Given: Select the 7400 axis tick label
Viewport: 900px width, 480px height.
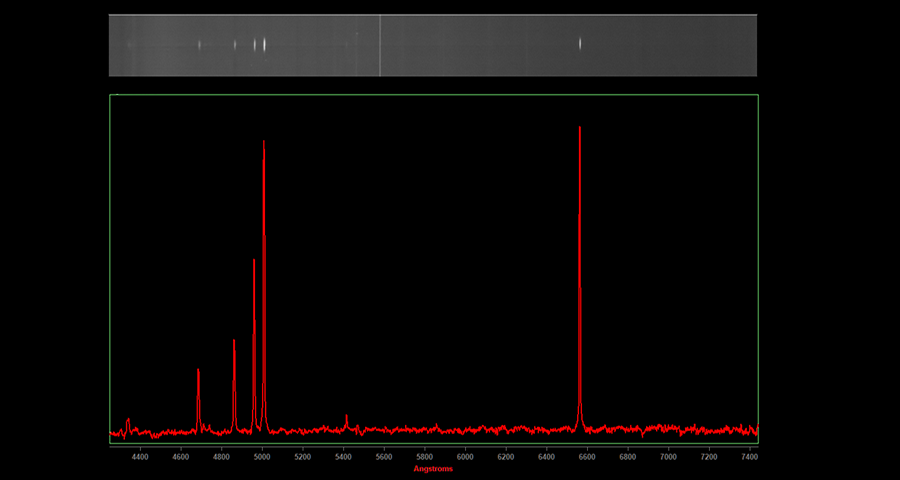Looking at the screenshot, I should [749, 457].
